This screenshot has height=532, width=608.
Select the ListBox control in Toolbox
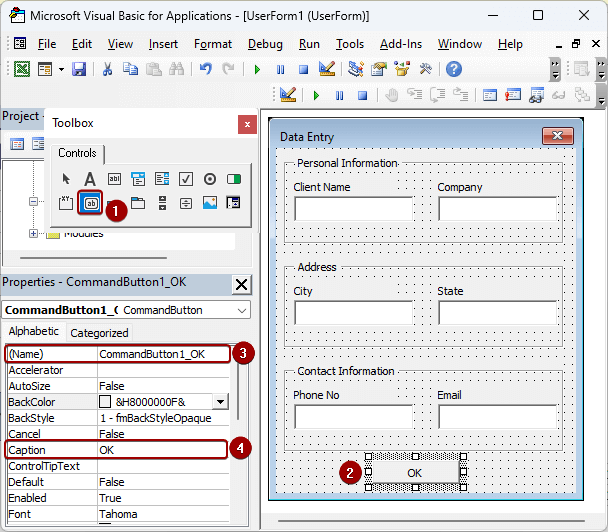[x=162, y=179]
